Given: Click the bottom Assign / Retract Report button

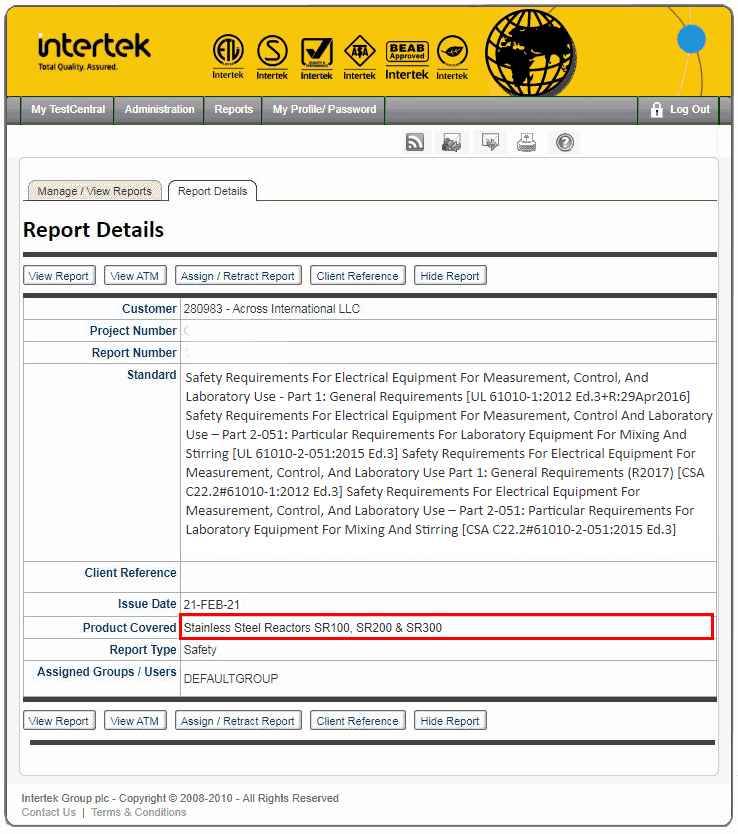Looking at the screenshot, I should (x=238, y=721).
